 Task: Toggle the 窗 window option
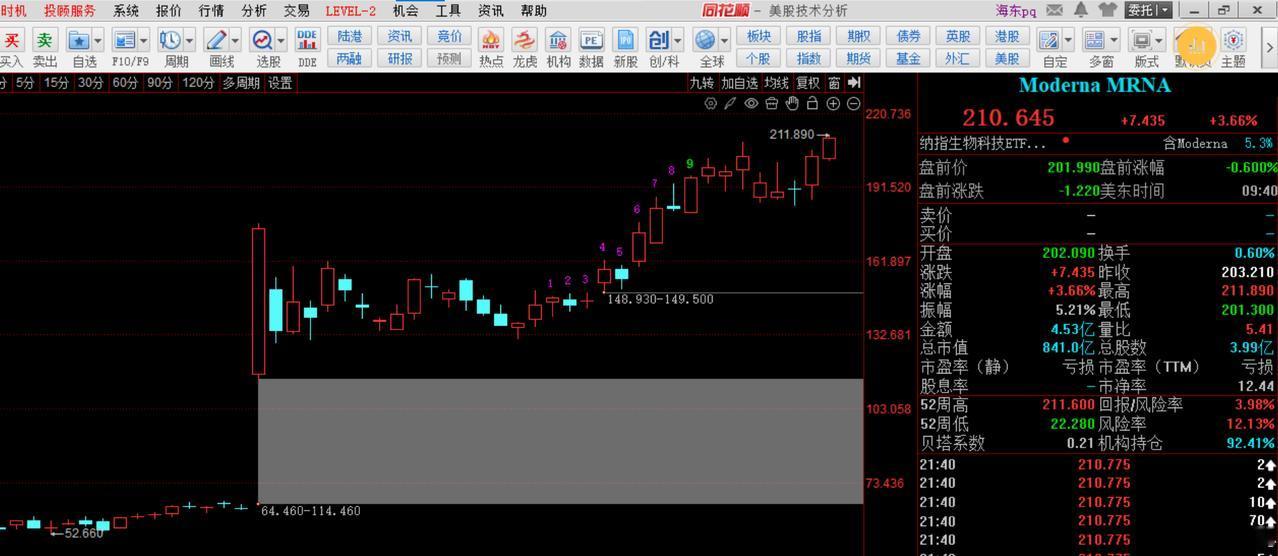834,82
